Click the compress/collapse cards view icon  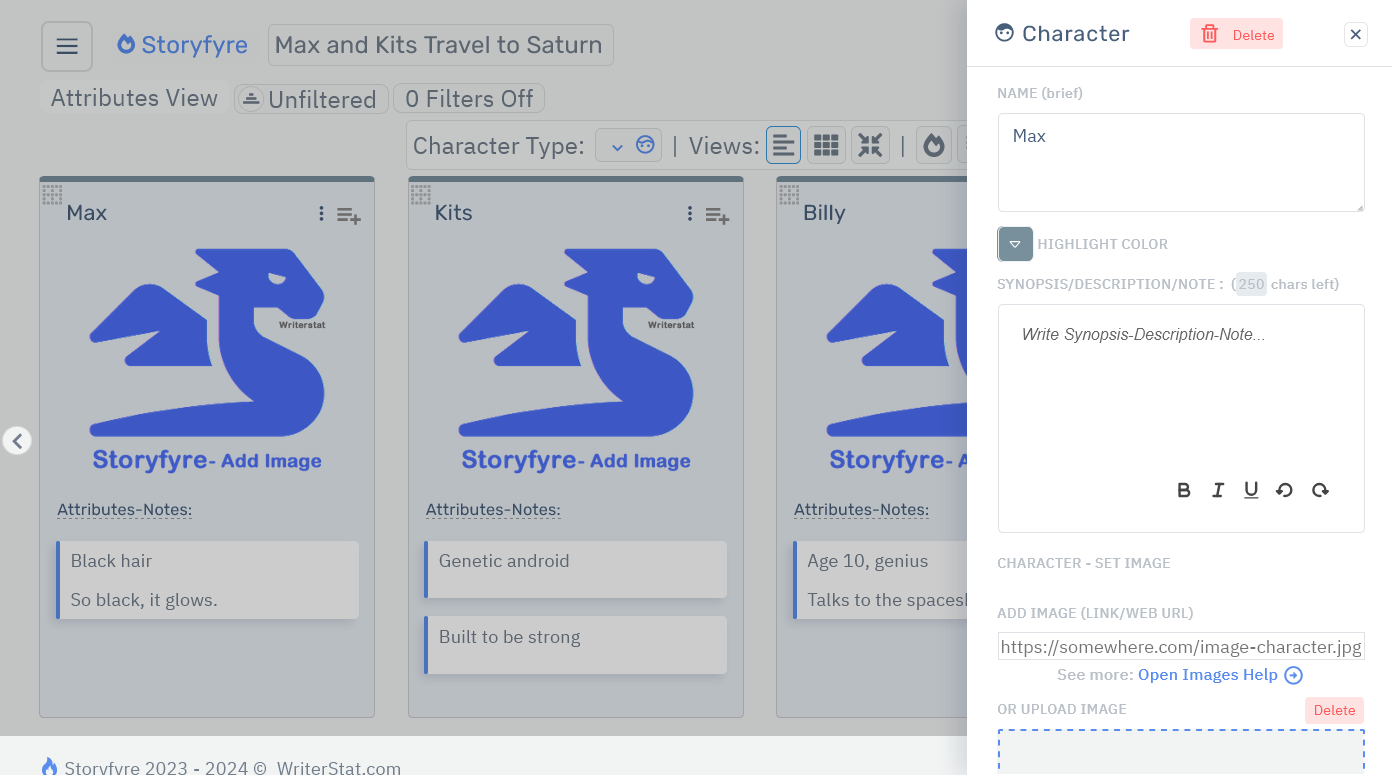point(870,144)
